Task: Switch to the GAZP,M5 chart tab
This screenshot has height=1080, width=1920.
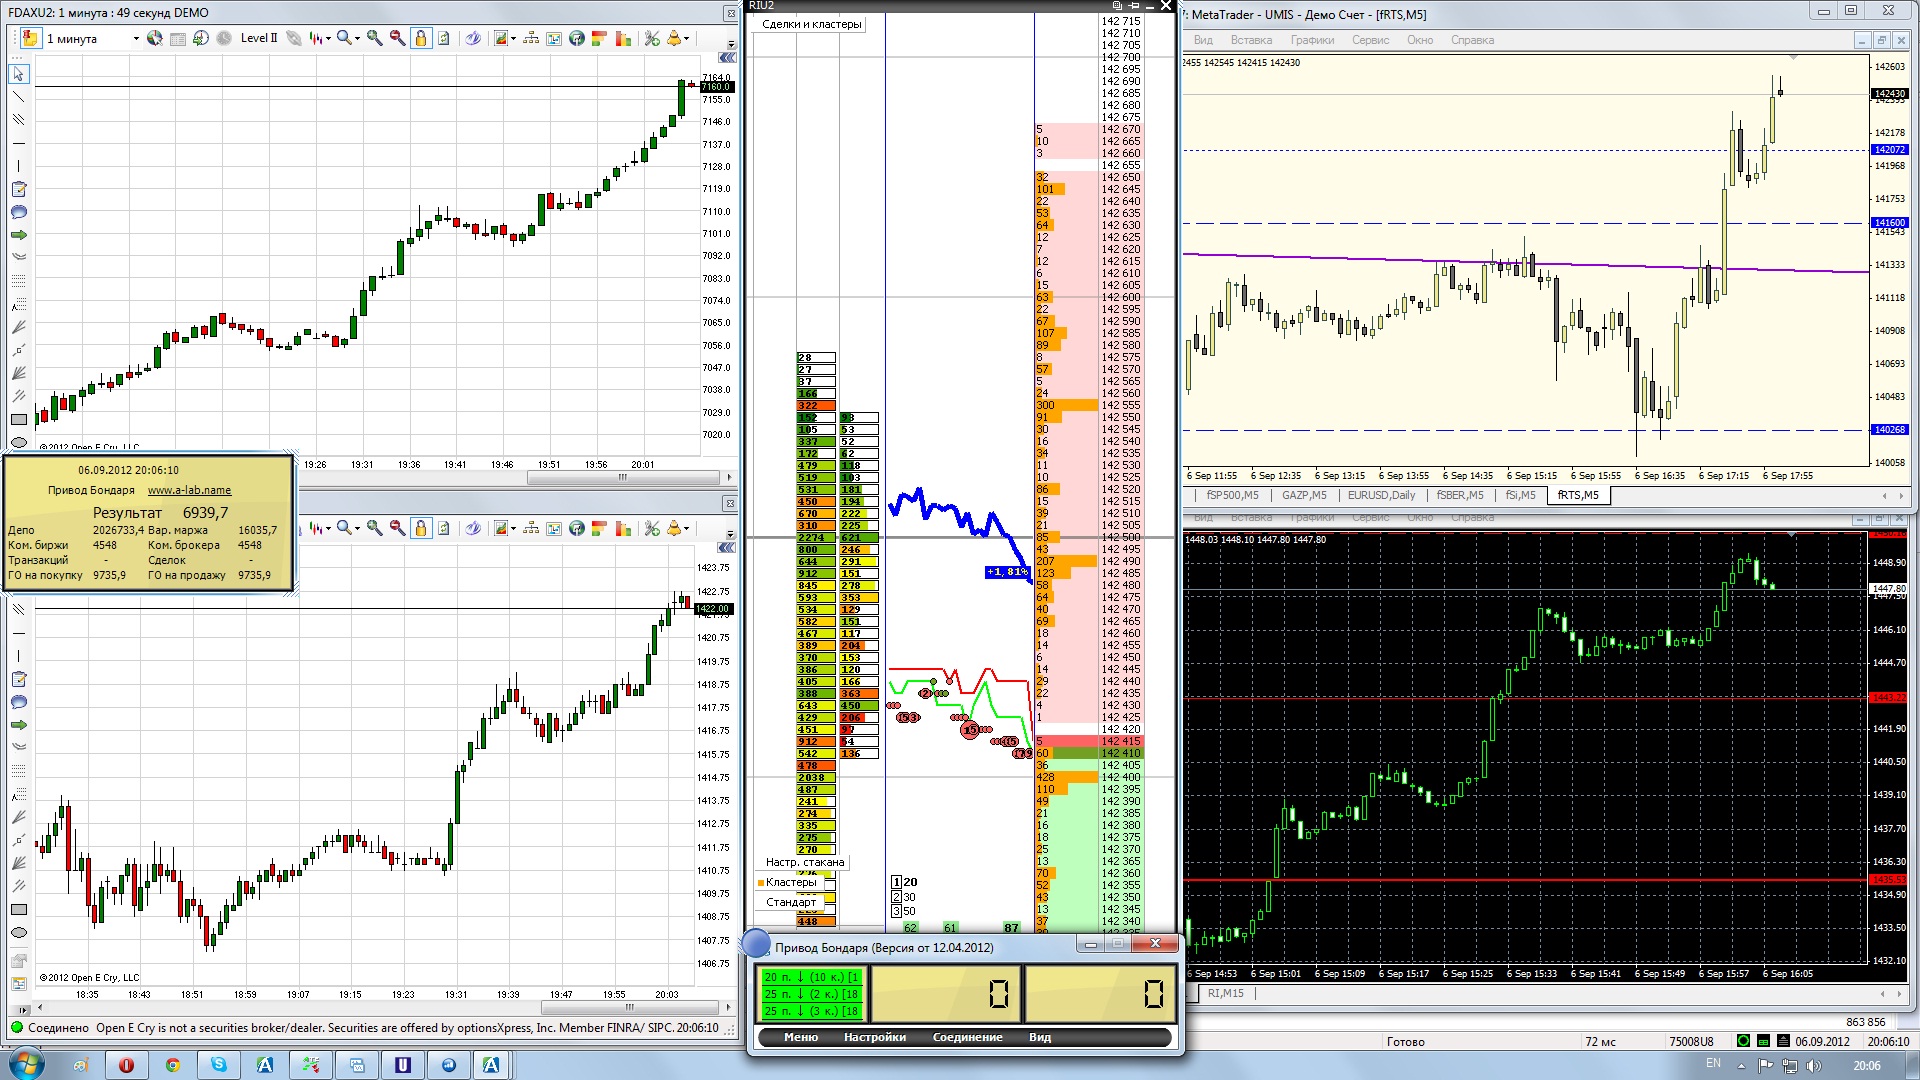Action: tap(1304, 495)
